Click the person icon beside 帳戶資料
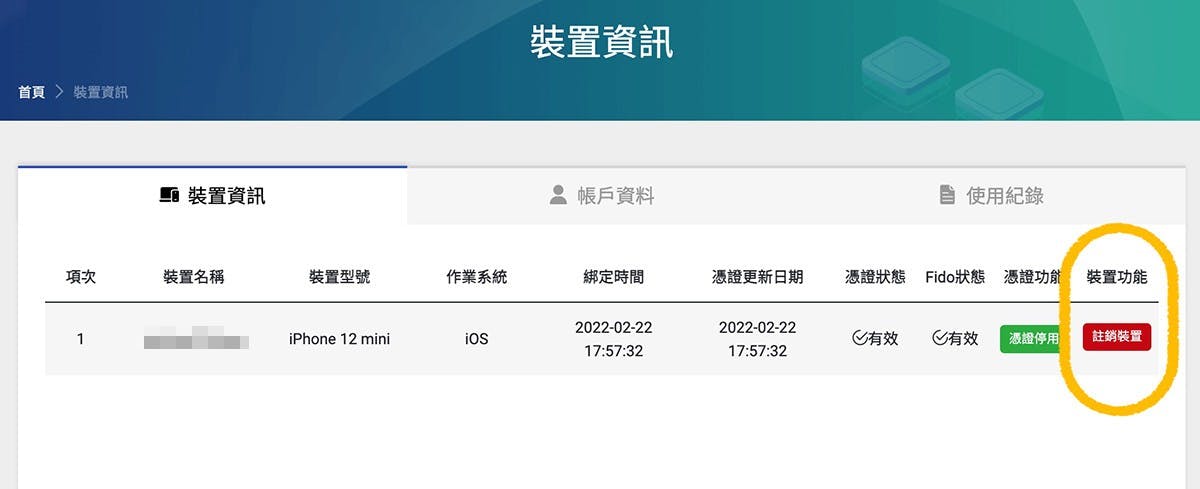The image size is (1200, 489). coord(558,195)
